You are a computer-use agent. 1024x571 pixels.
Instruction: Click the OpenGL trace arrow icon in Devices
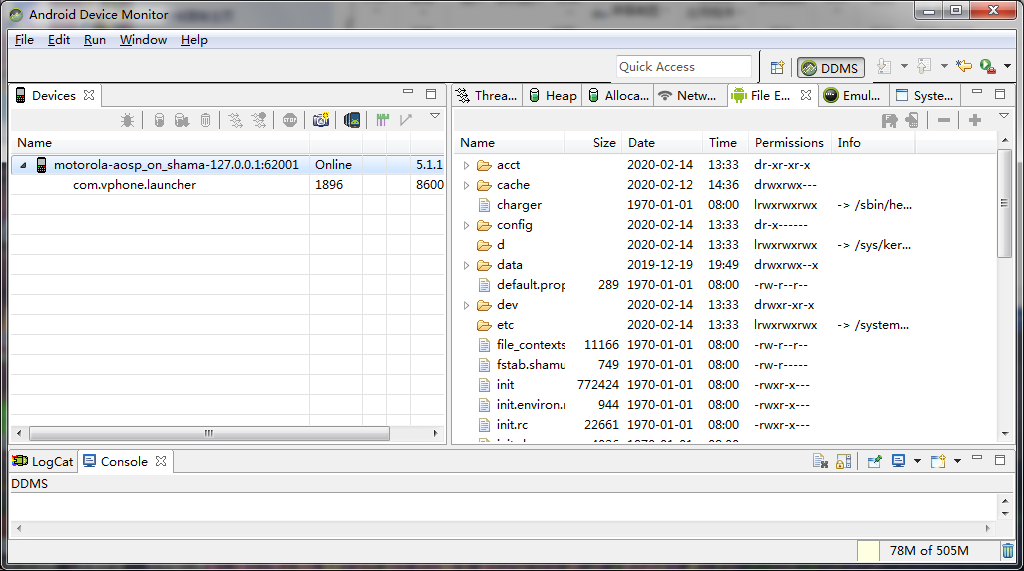click(406, 120)
